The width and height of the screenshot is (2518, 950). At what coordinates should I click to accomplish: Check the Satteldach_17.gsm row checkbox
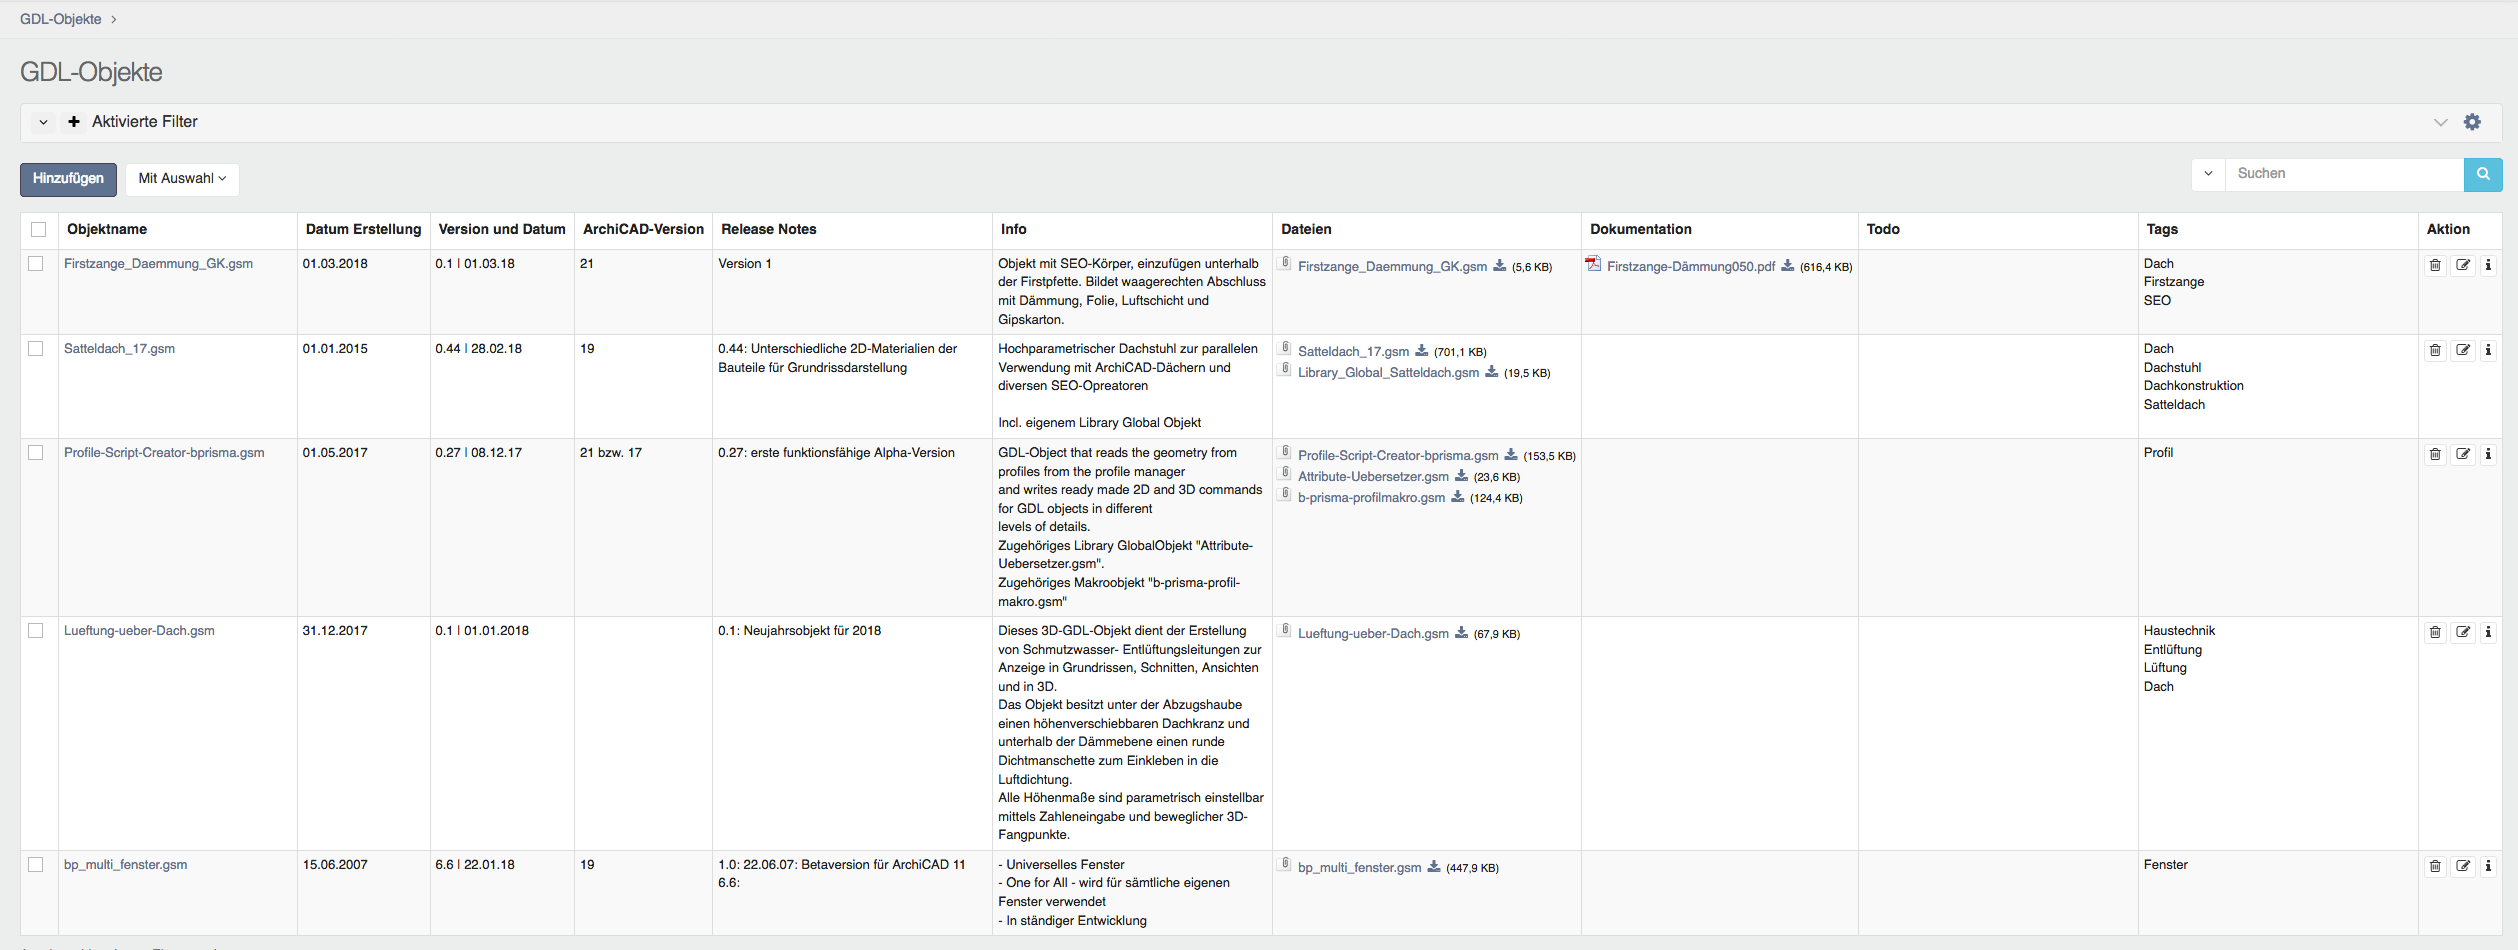(36, 349)
